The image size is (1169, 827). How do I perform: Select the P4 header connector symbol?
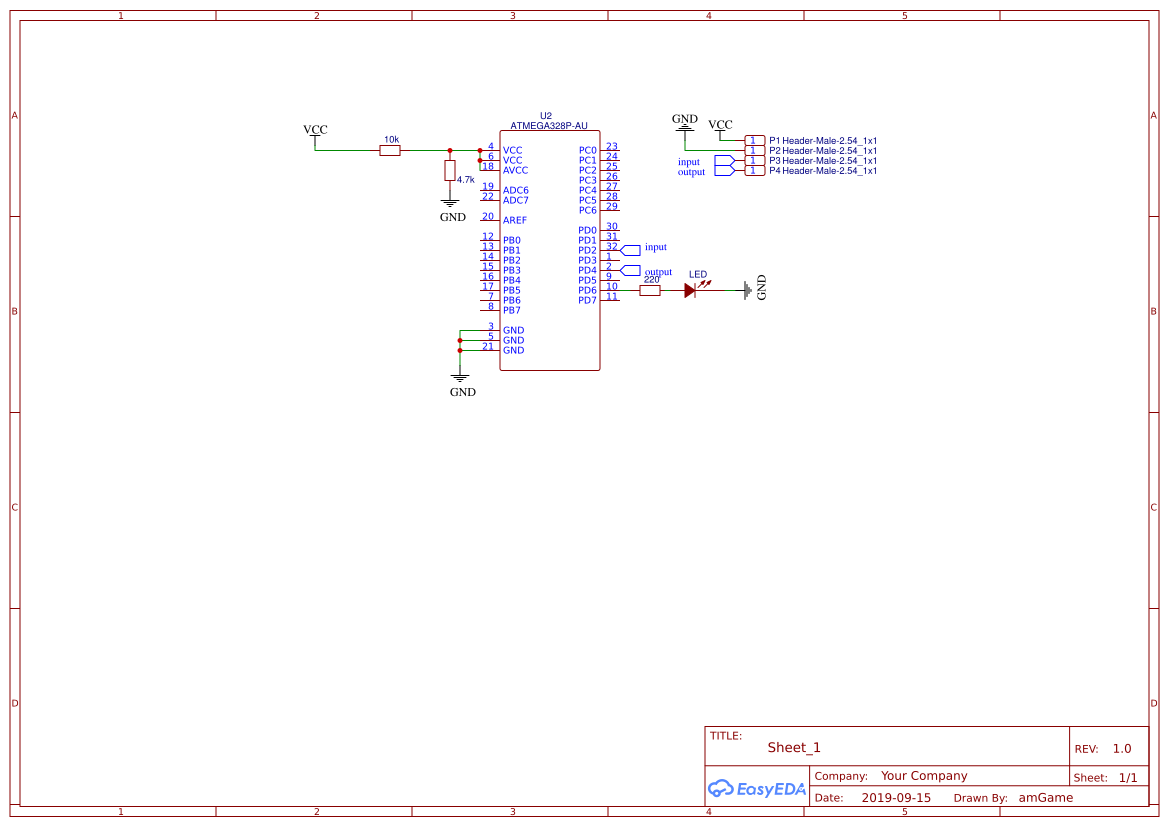tap(754, 170)
